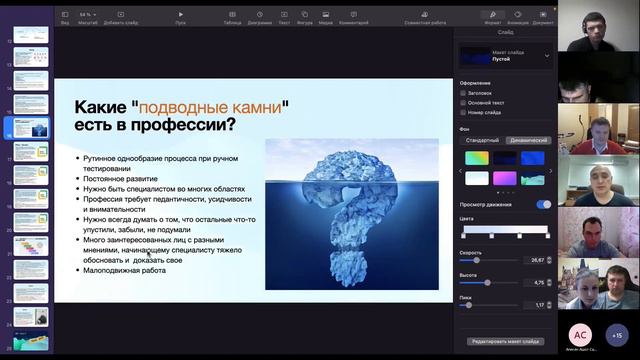Select video of man in red sweater
Screen dimensions: 640x360
click(598, 129)
